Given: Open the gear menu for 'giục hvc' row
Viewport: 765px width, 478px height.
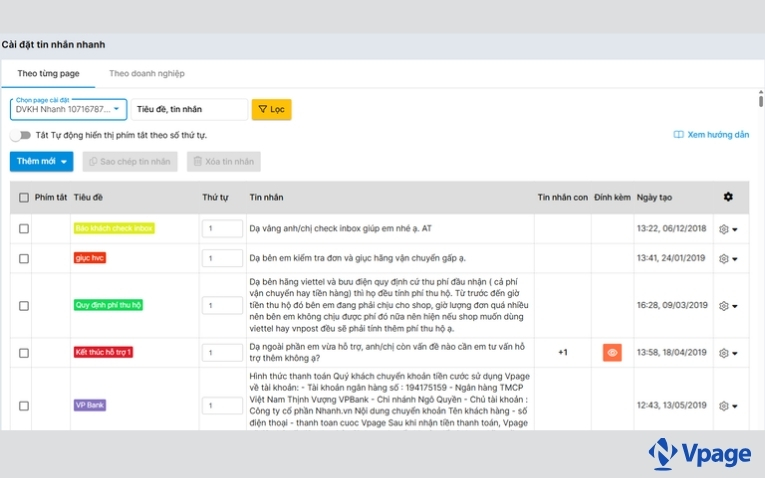Looking at the screenshot, I should pos(729,258).
